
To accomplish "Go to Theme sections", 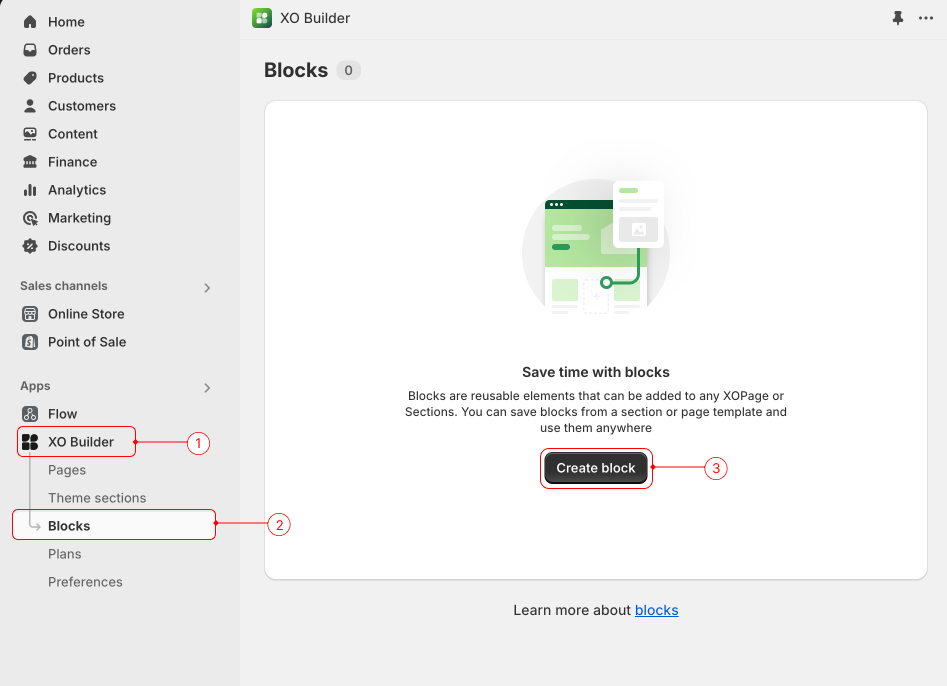I will [x=97, y=498].
